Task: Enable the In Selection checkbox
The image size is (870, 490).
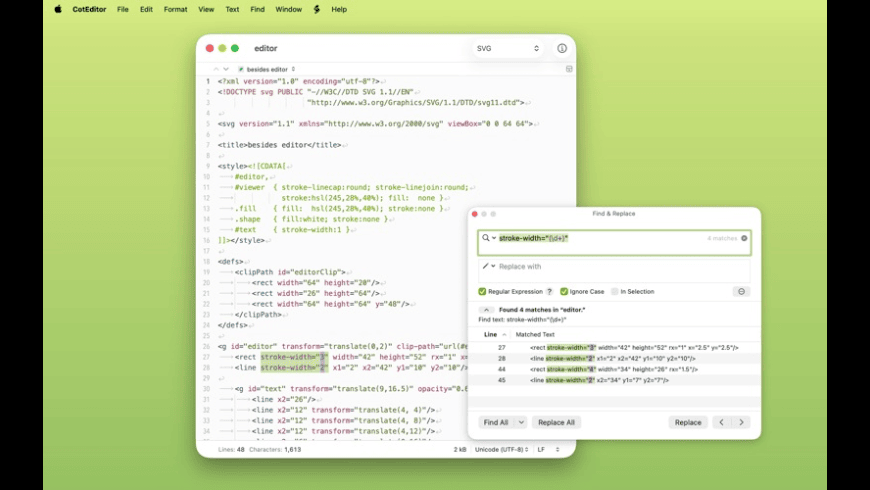Action: pos(614,291)
